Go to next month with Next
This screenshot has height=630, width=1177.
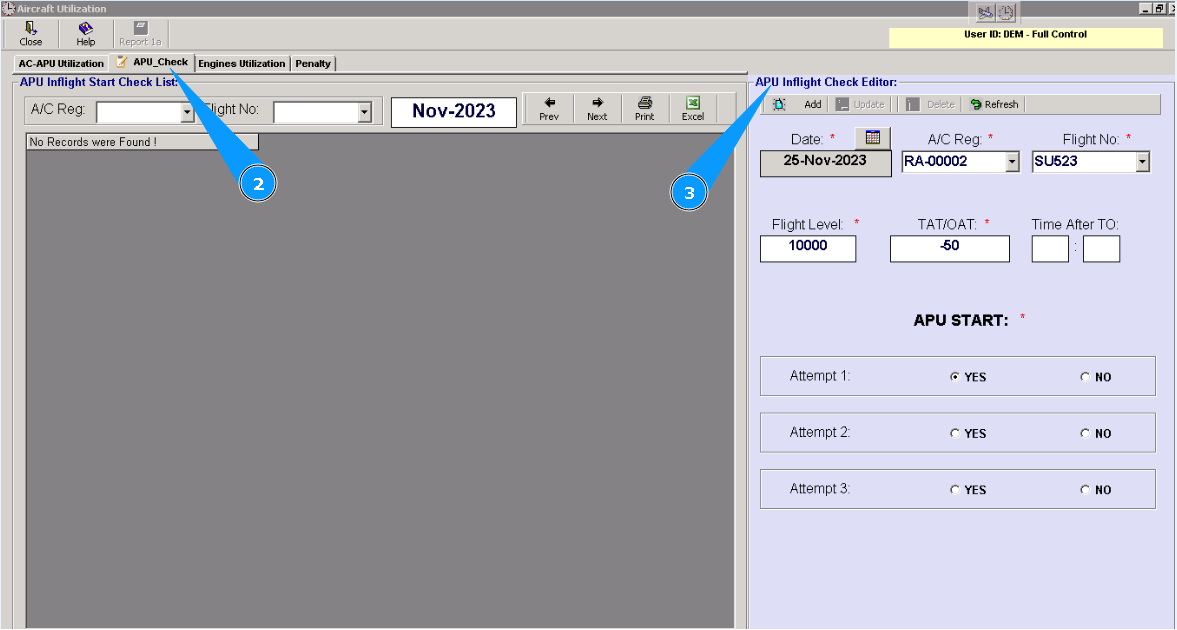click(x=598, y=109)
